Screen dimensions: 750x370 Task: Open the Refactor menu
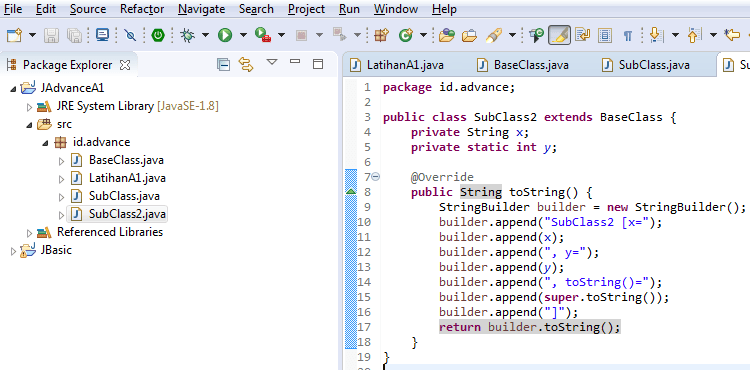[142, 9]
